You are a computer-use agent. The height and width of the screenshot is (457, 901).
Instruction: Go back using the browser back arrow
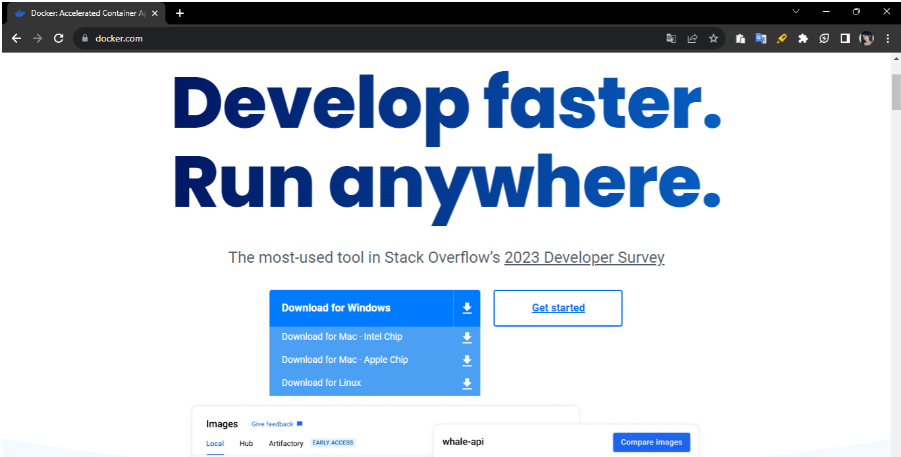[16, 39]
